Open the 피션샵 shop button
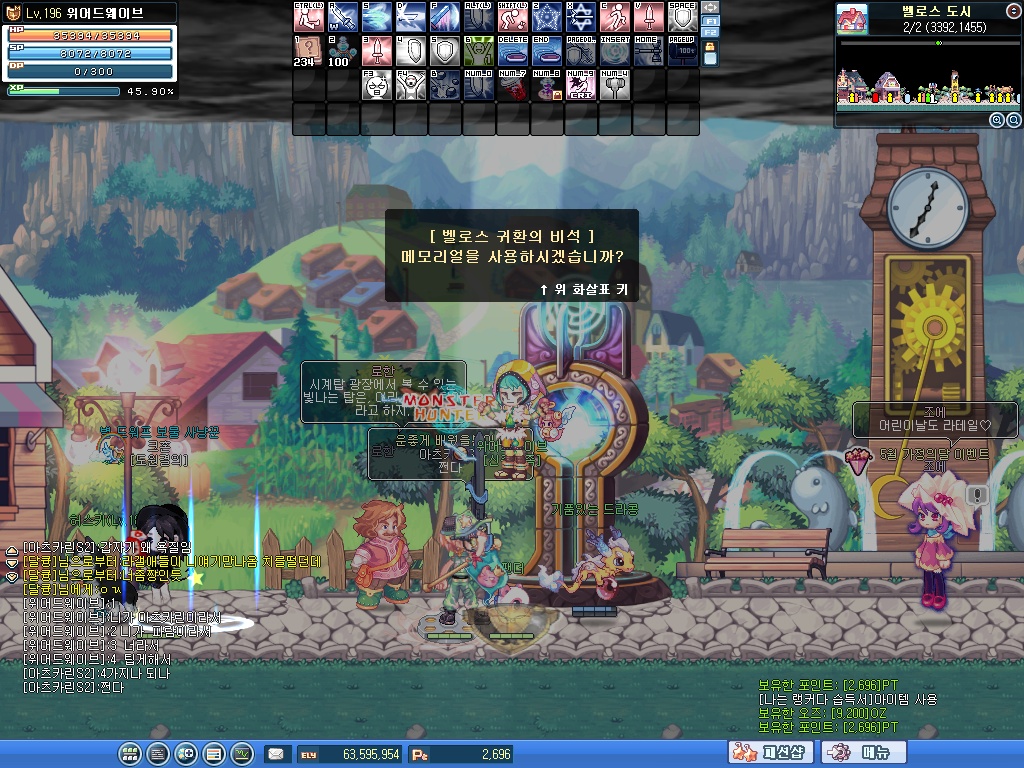Image resolution: width=1024 pixels, height=768 pixels. click(770, 753)
